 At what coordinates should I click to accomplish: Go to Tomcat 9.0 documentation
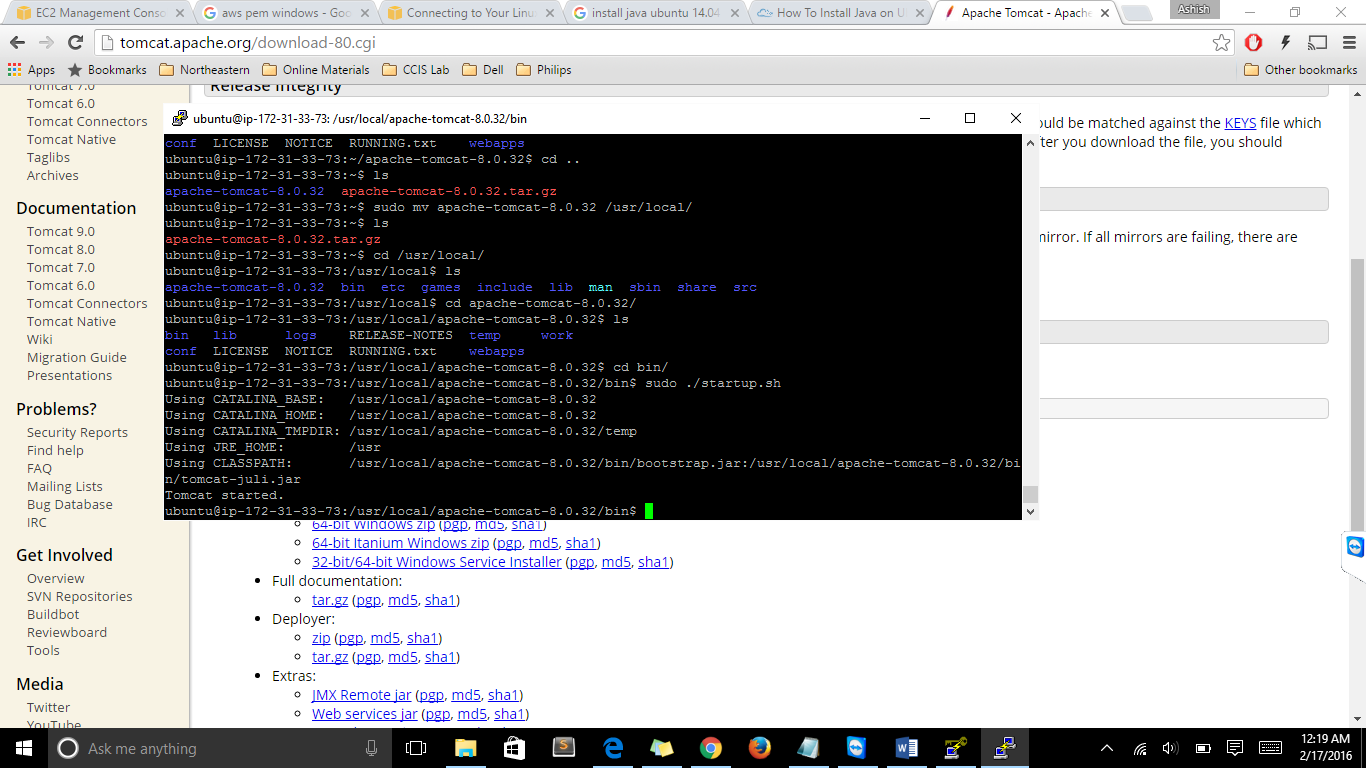(x=61, y=231)
